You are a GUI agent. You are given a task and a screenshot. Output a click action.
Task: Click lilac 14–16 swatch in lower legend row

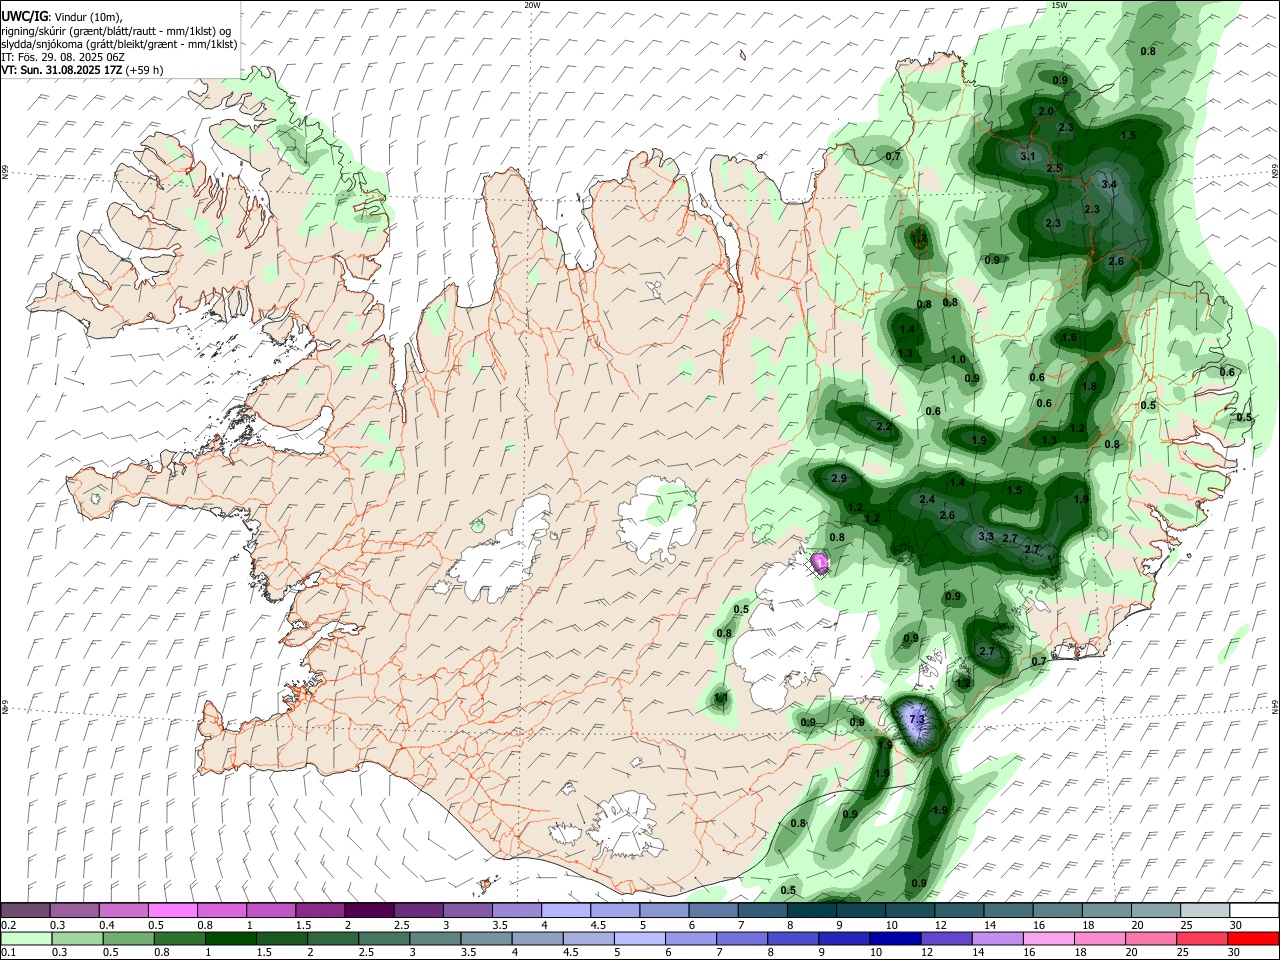[998, 938]
